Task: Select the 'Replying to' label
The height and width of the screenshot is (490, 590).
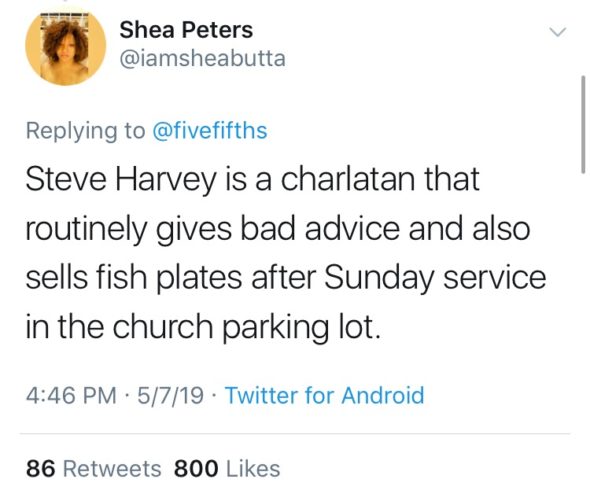Action: coord(85,132)
